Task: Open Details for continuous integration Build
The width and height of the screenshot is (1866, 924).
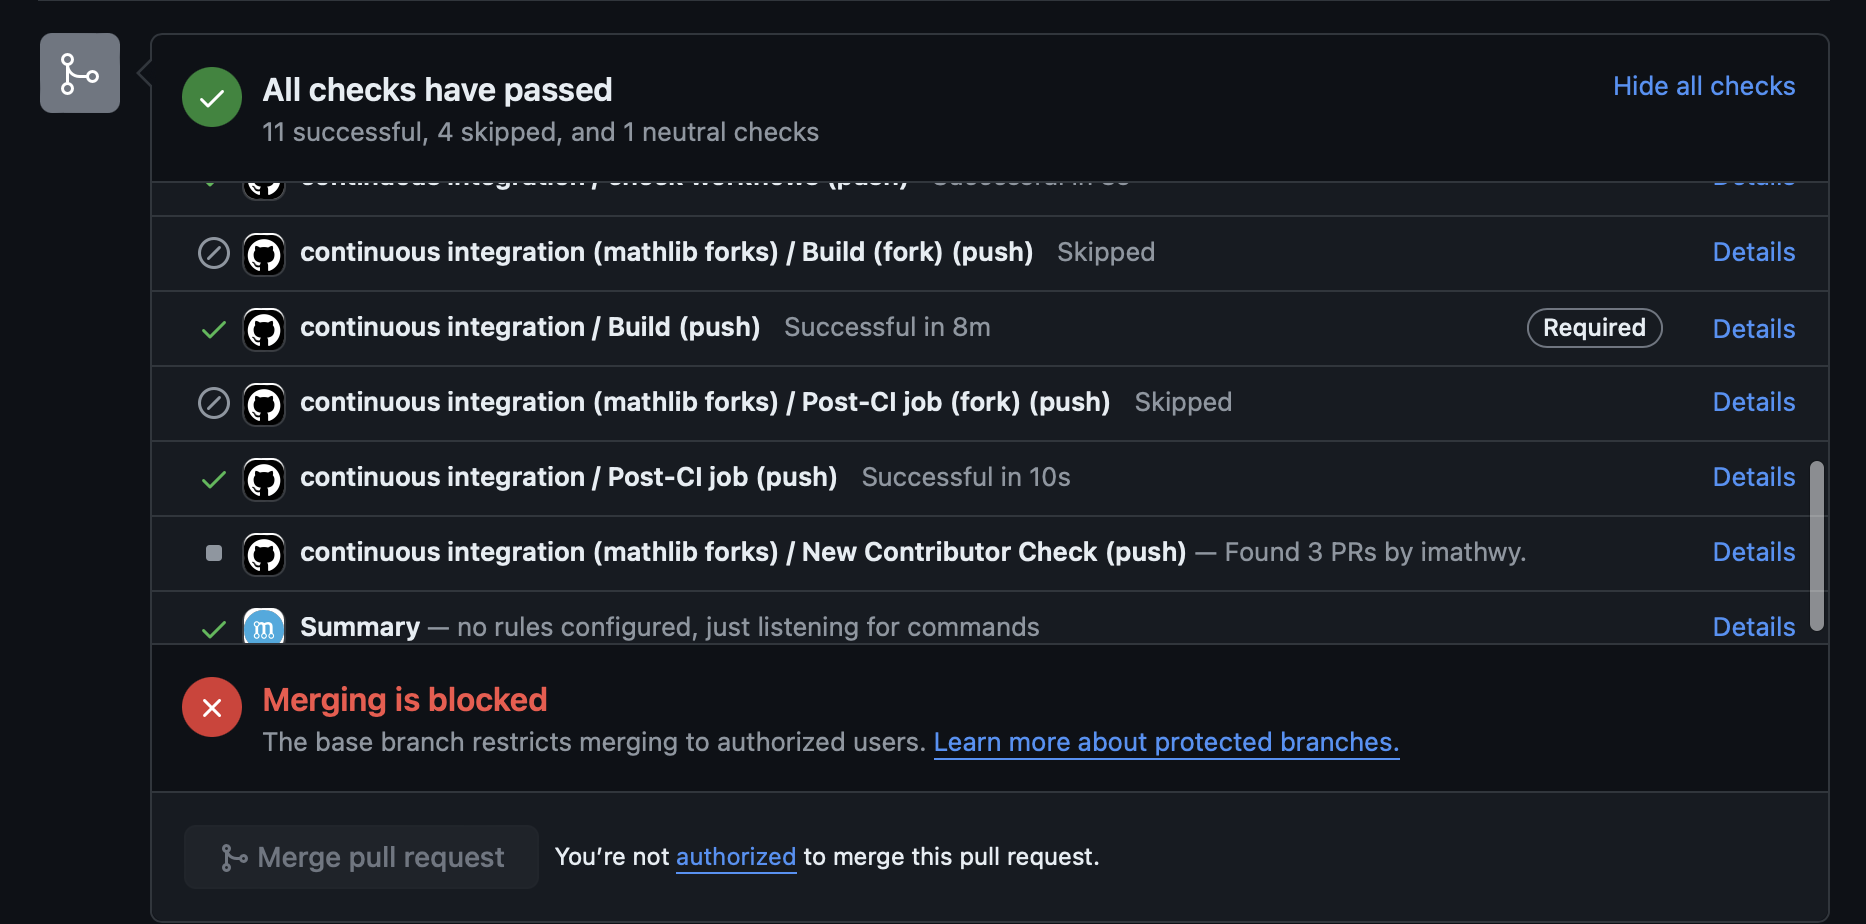Action: 1754,329
